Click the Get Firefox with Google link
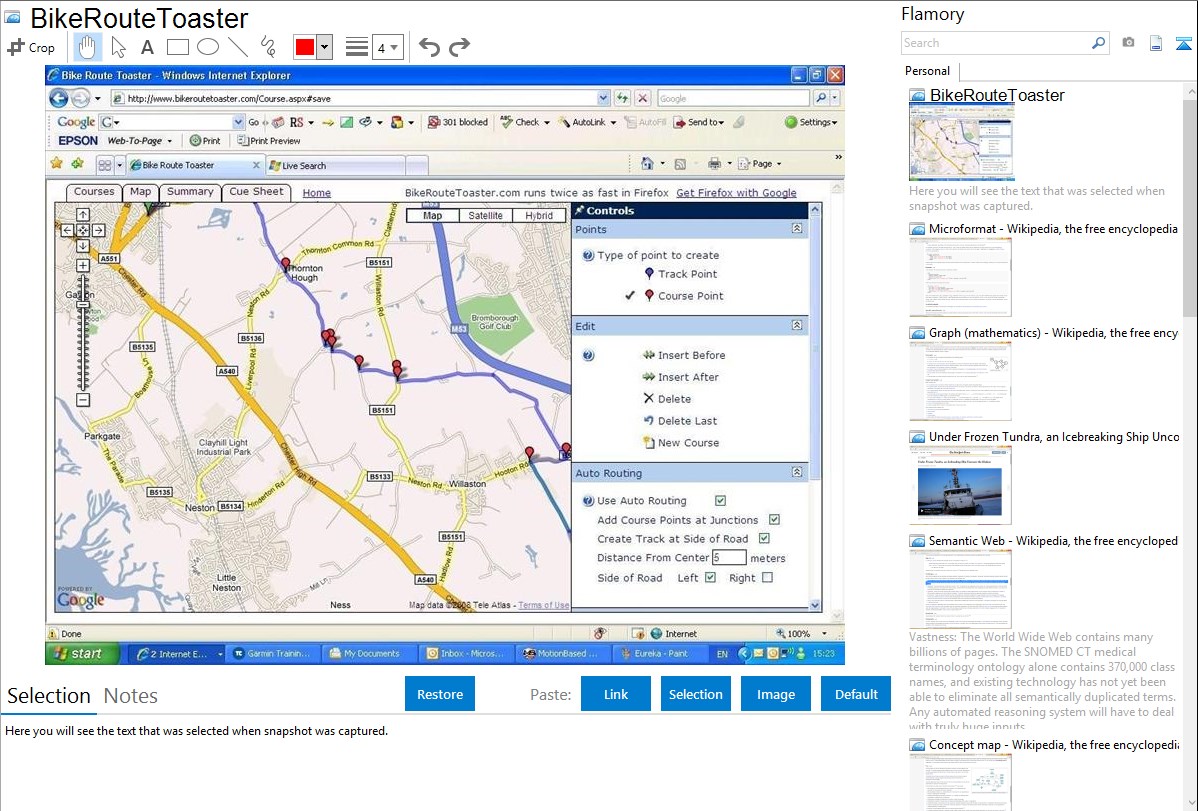 [x=737, y=193]
